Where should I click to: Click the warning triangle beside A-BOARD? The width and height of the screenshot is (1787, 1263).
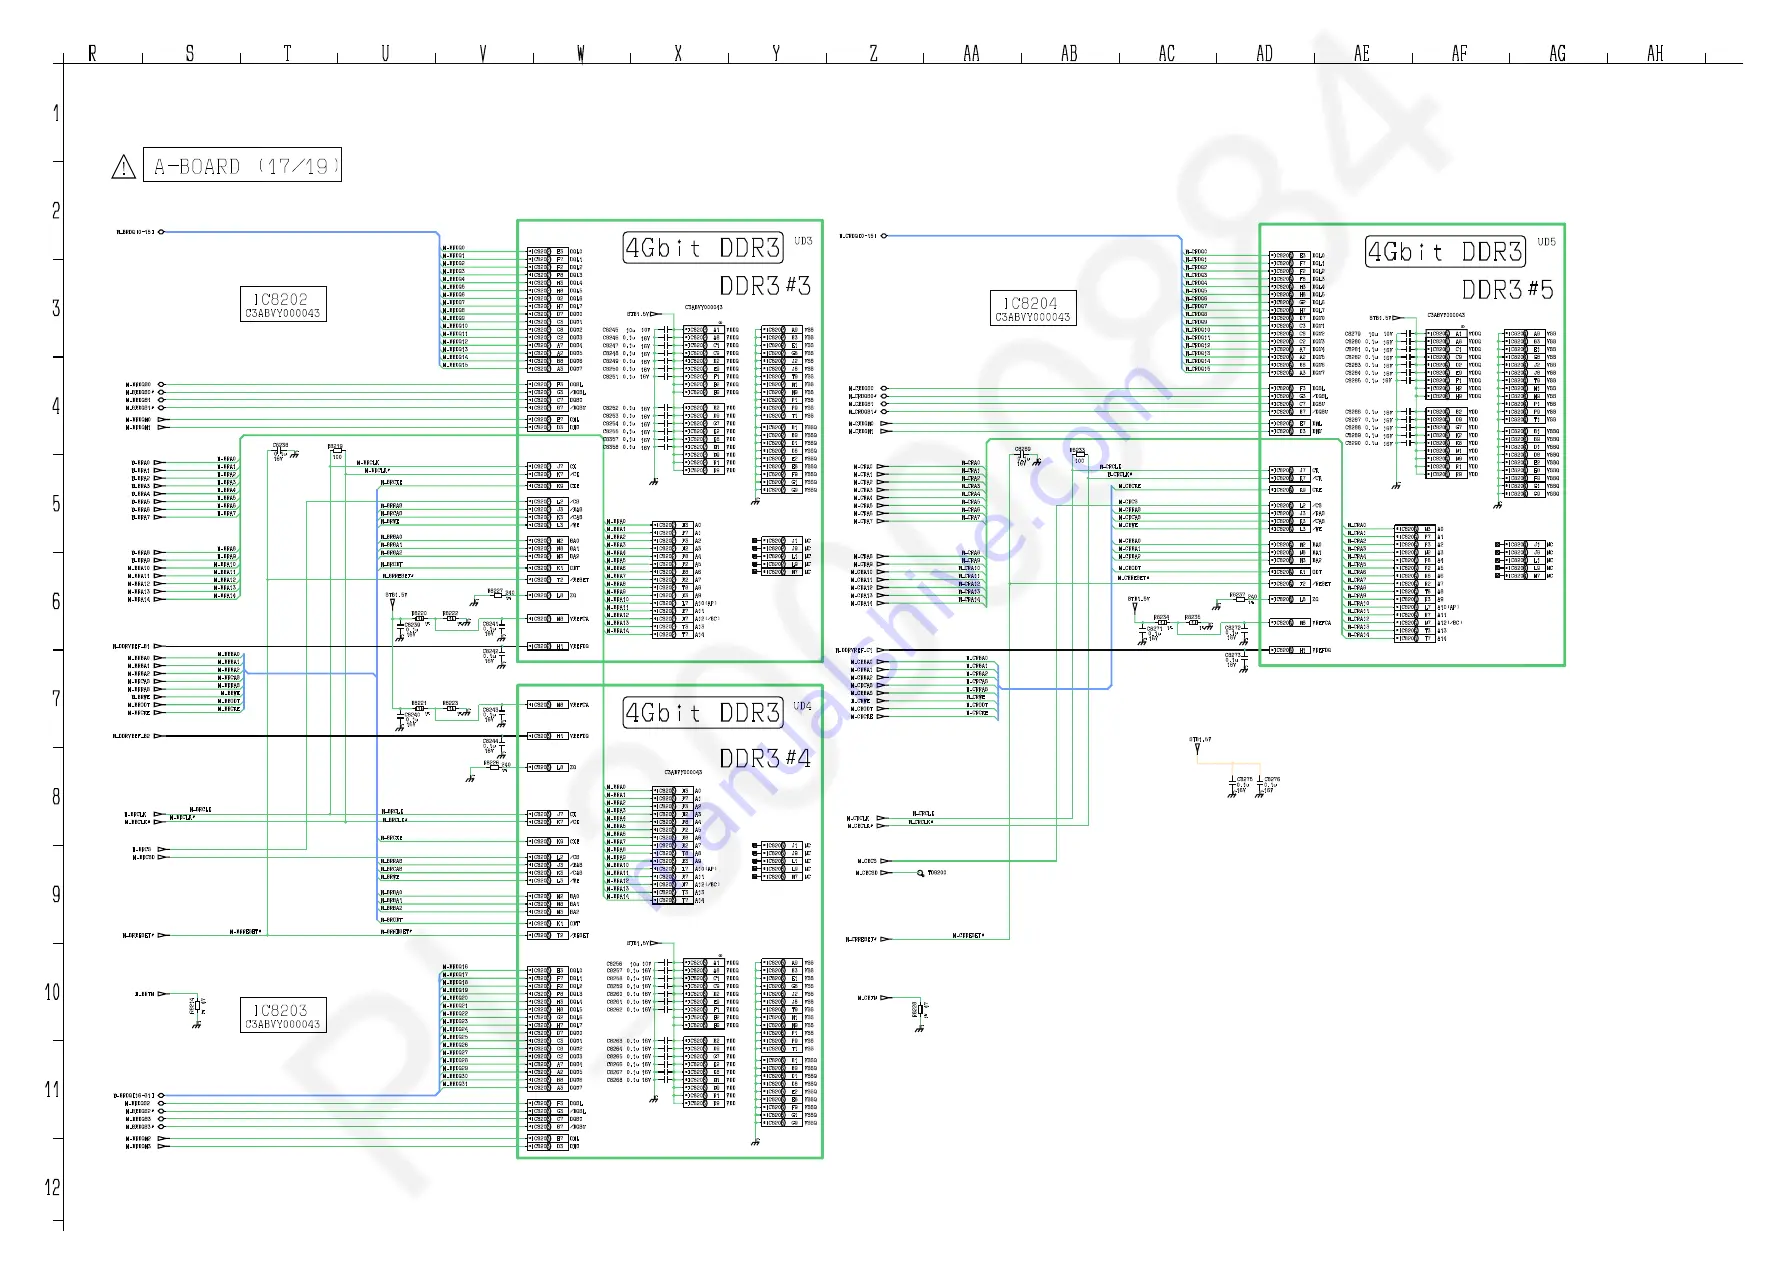123,167
